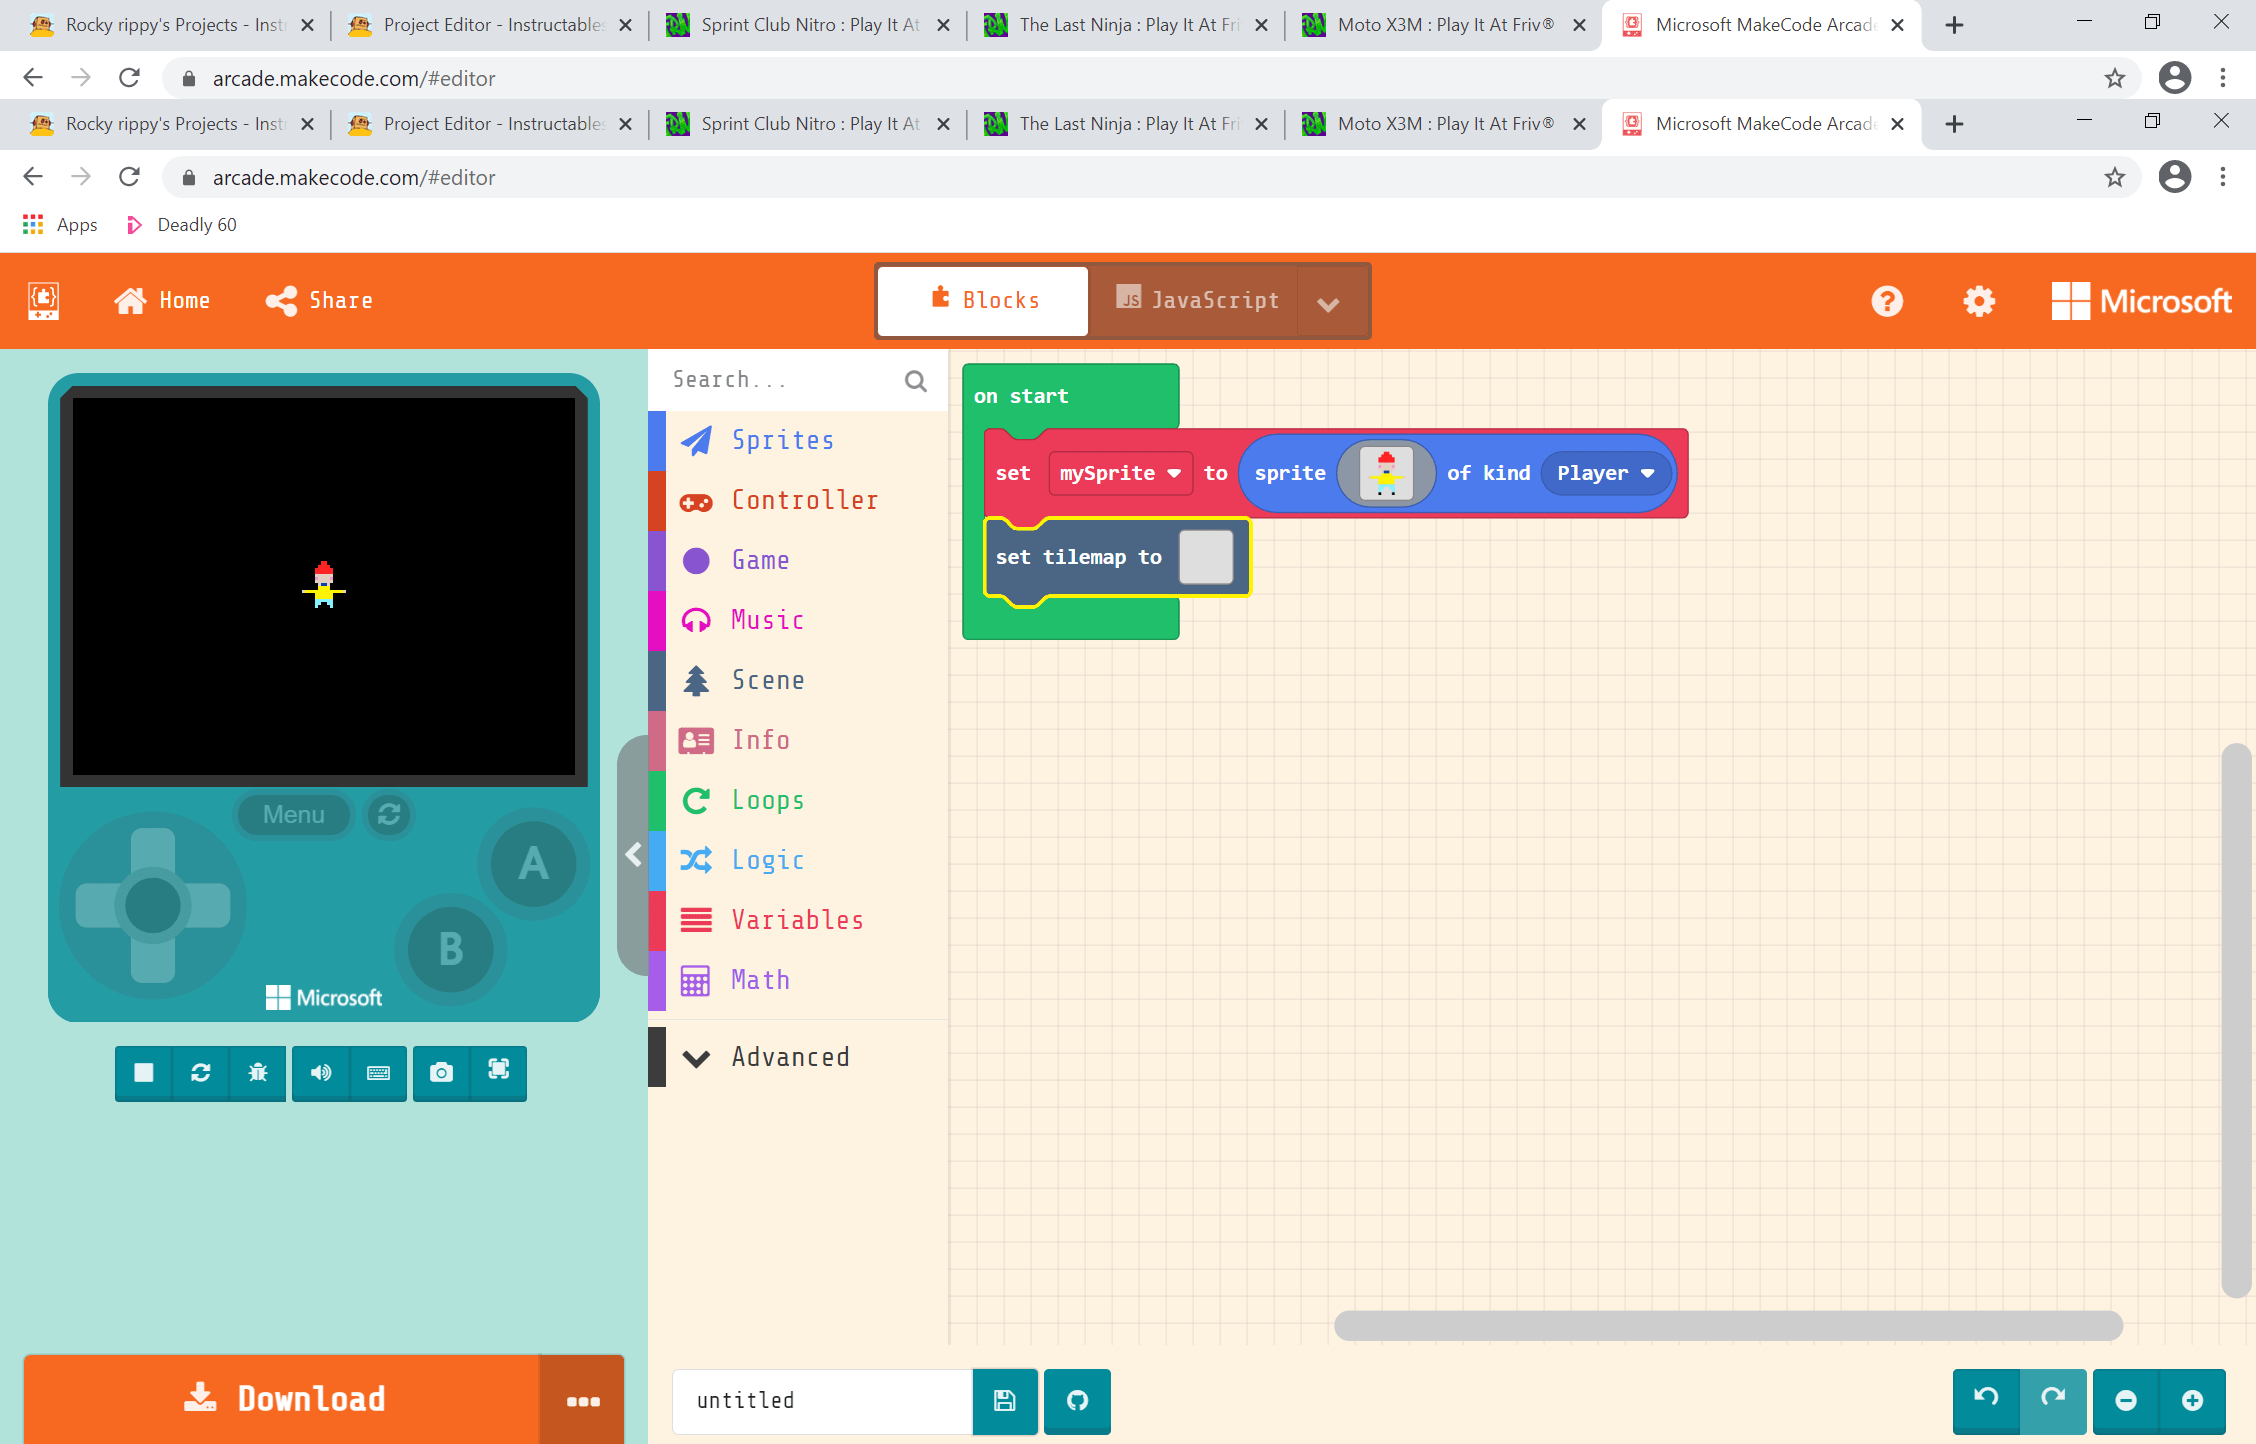The height and width of the screenshot is (1444, 2256).
Task: Launch the simulator debugger
Action: pos(258,1073)
